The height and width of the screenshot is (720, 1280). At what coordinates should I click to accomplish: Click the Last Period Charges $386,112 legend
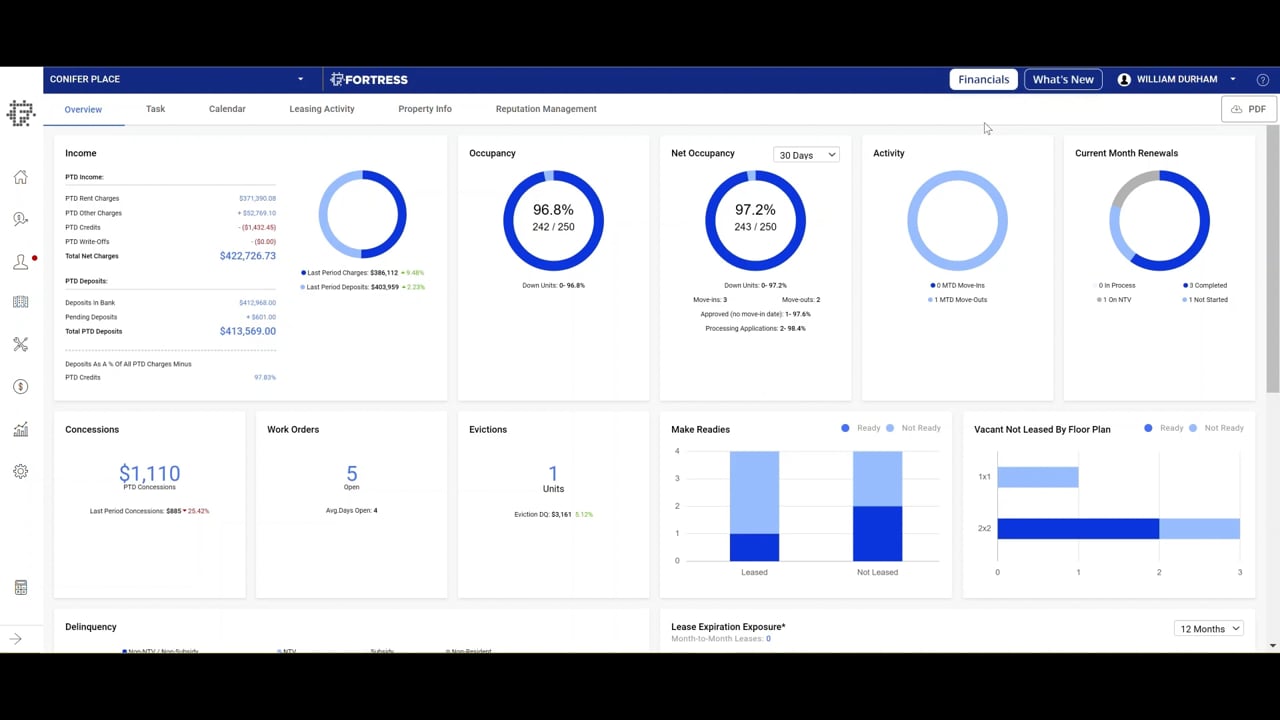(x=364, y=273)
